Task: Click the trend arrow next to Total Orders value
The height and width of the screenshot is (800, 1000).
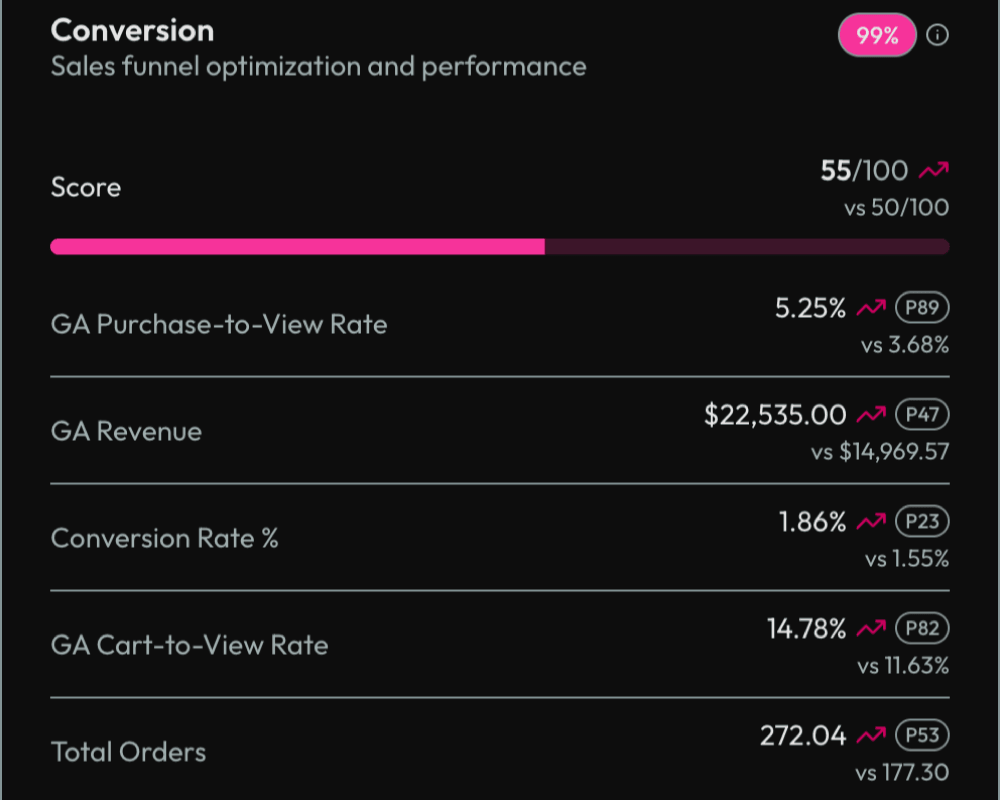Action: coord(869,735)
